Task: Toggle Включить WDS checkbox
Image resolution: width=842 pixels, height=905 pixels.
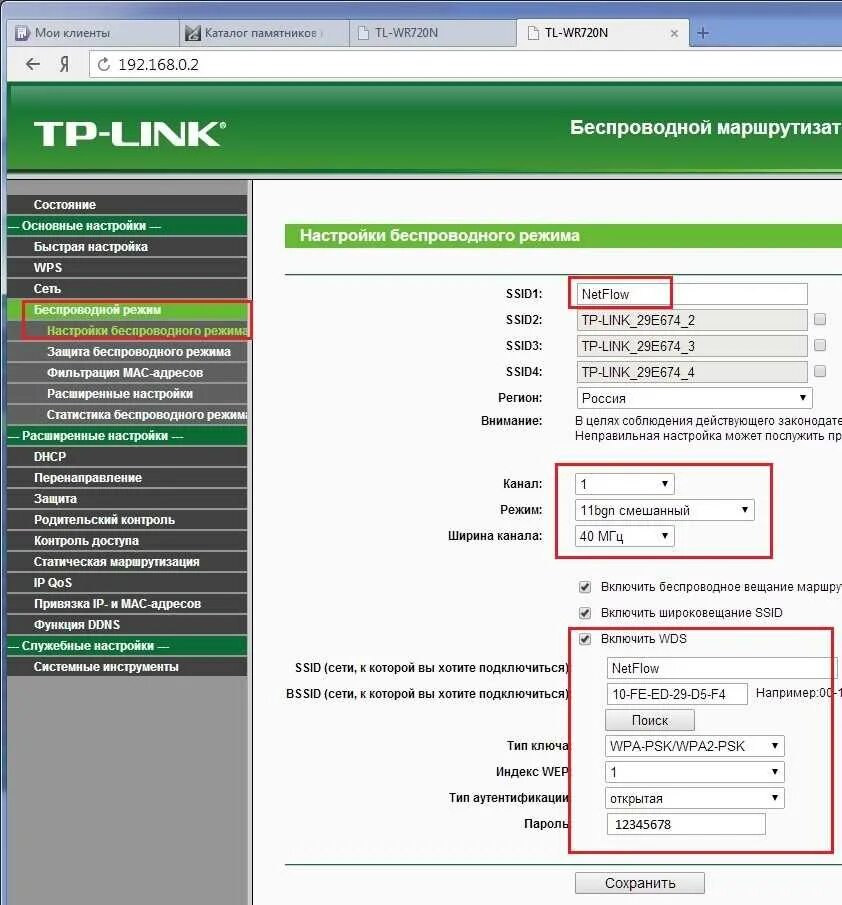Action: pos(585,639)
